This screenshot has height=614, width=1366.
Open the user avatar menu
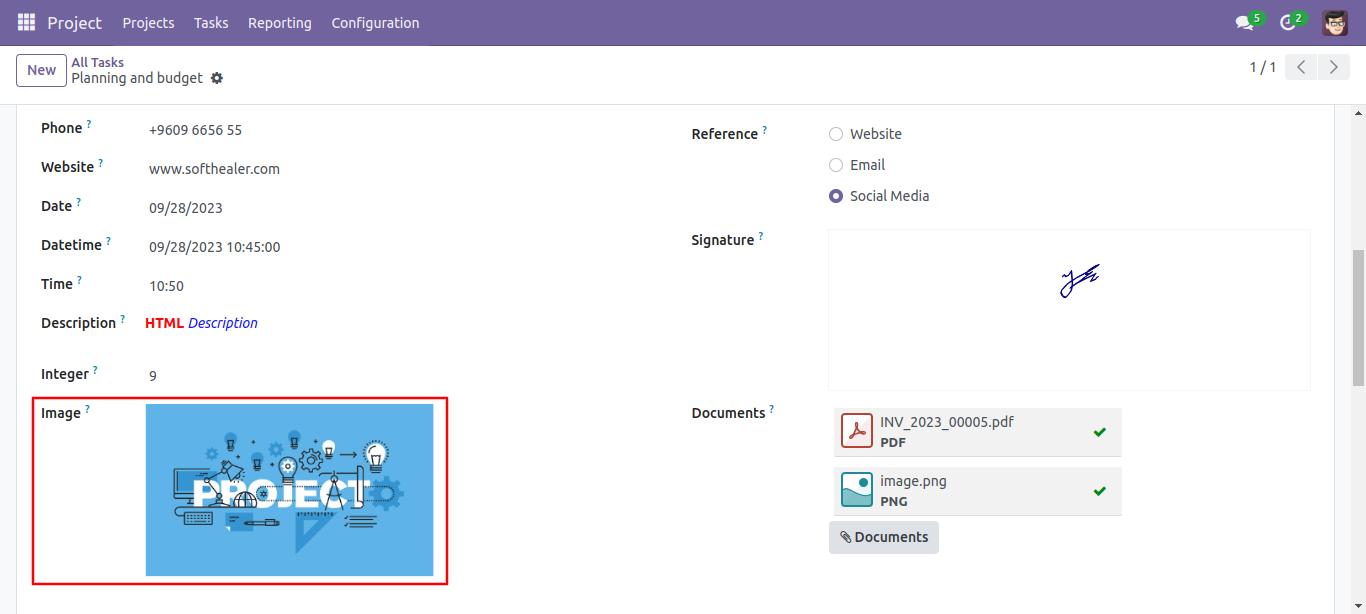1335,22
